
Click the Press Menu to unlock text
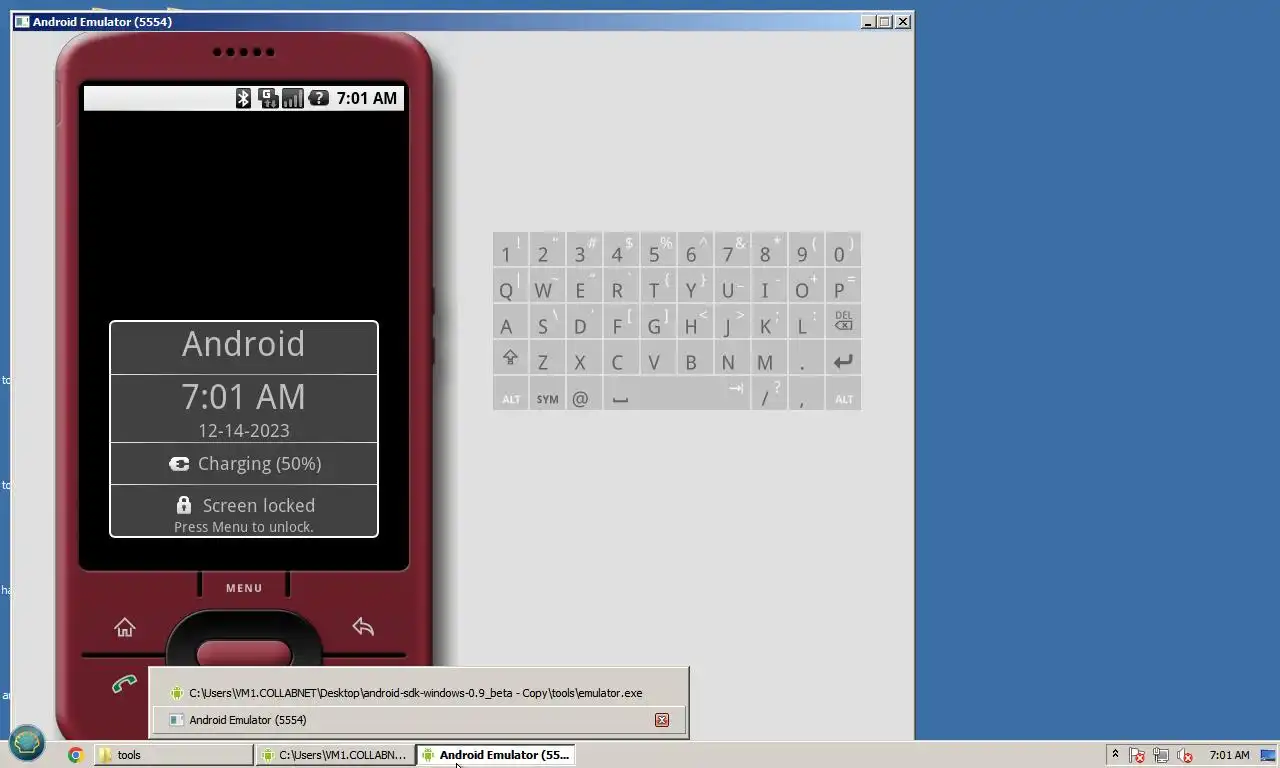(244, 527)
